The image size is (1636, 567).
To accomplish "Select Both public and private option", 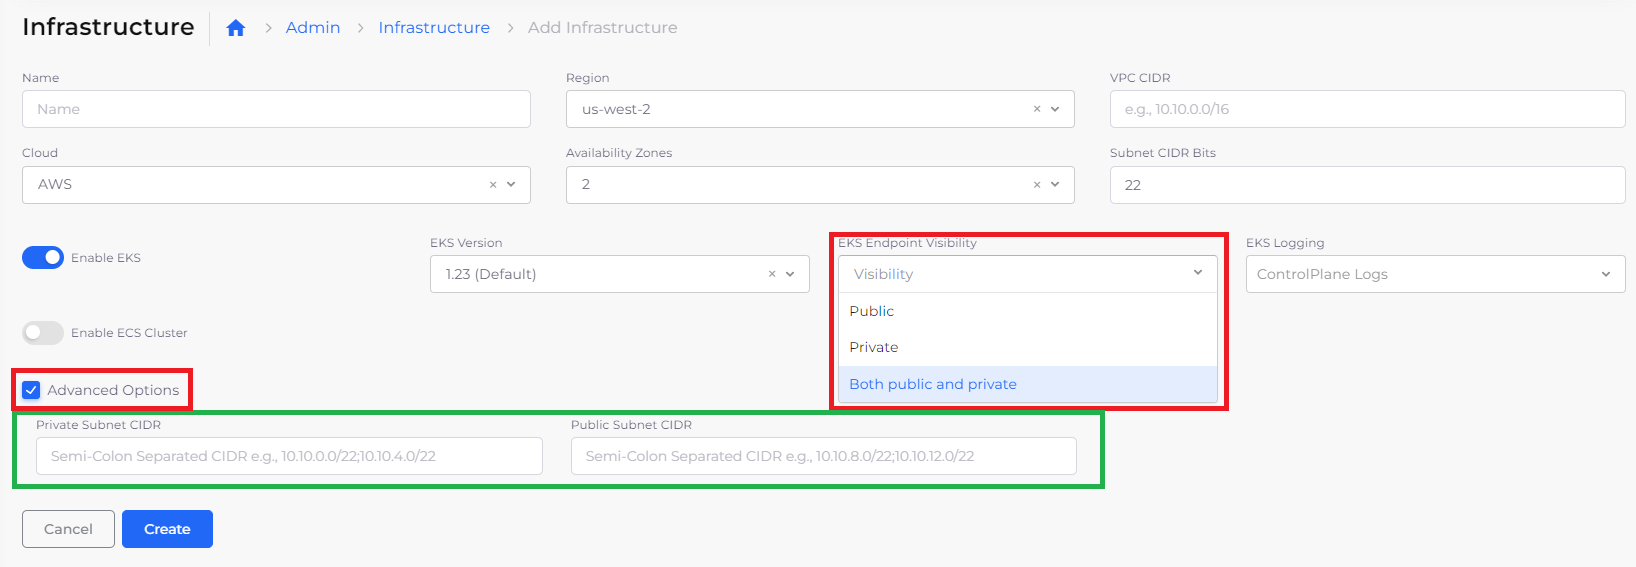I will tap(933, 384).
